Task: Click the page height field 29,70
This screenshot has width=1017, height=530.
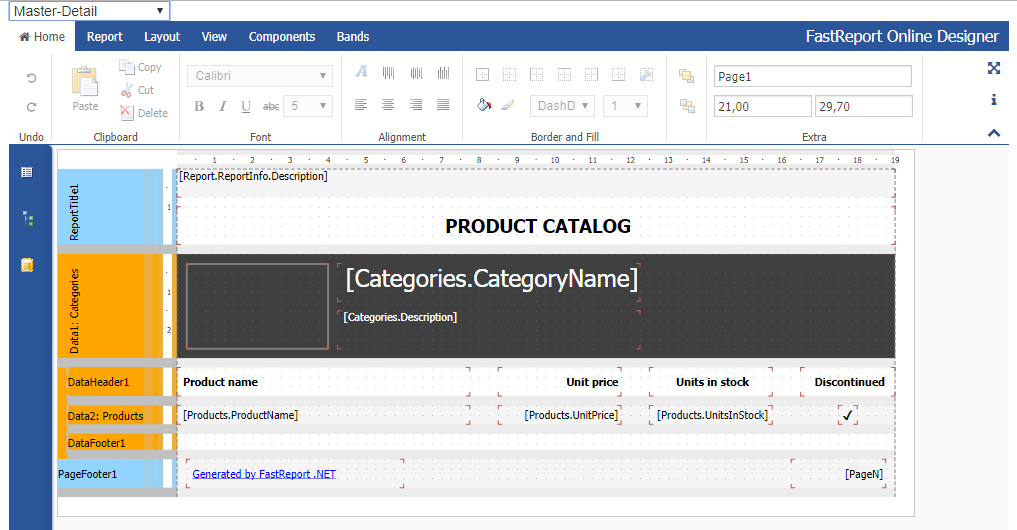Action: pyautogui.click(x=864, y=106)
